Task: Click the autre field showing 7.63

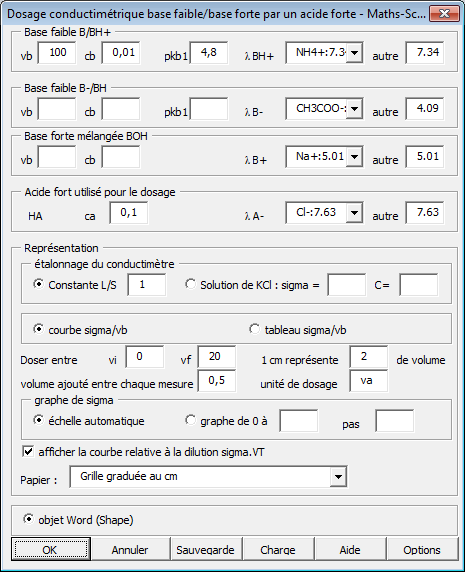Action: 425,213
